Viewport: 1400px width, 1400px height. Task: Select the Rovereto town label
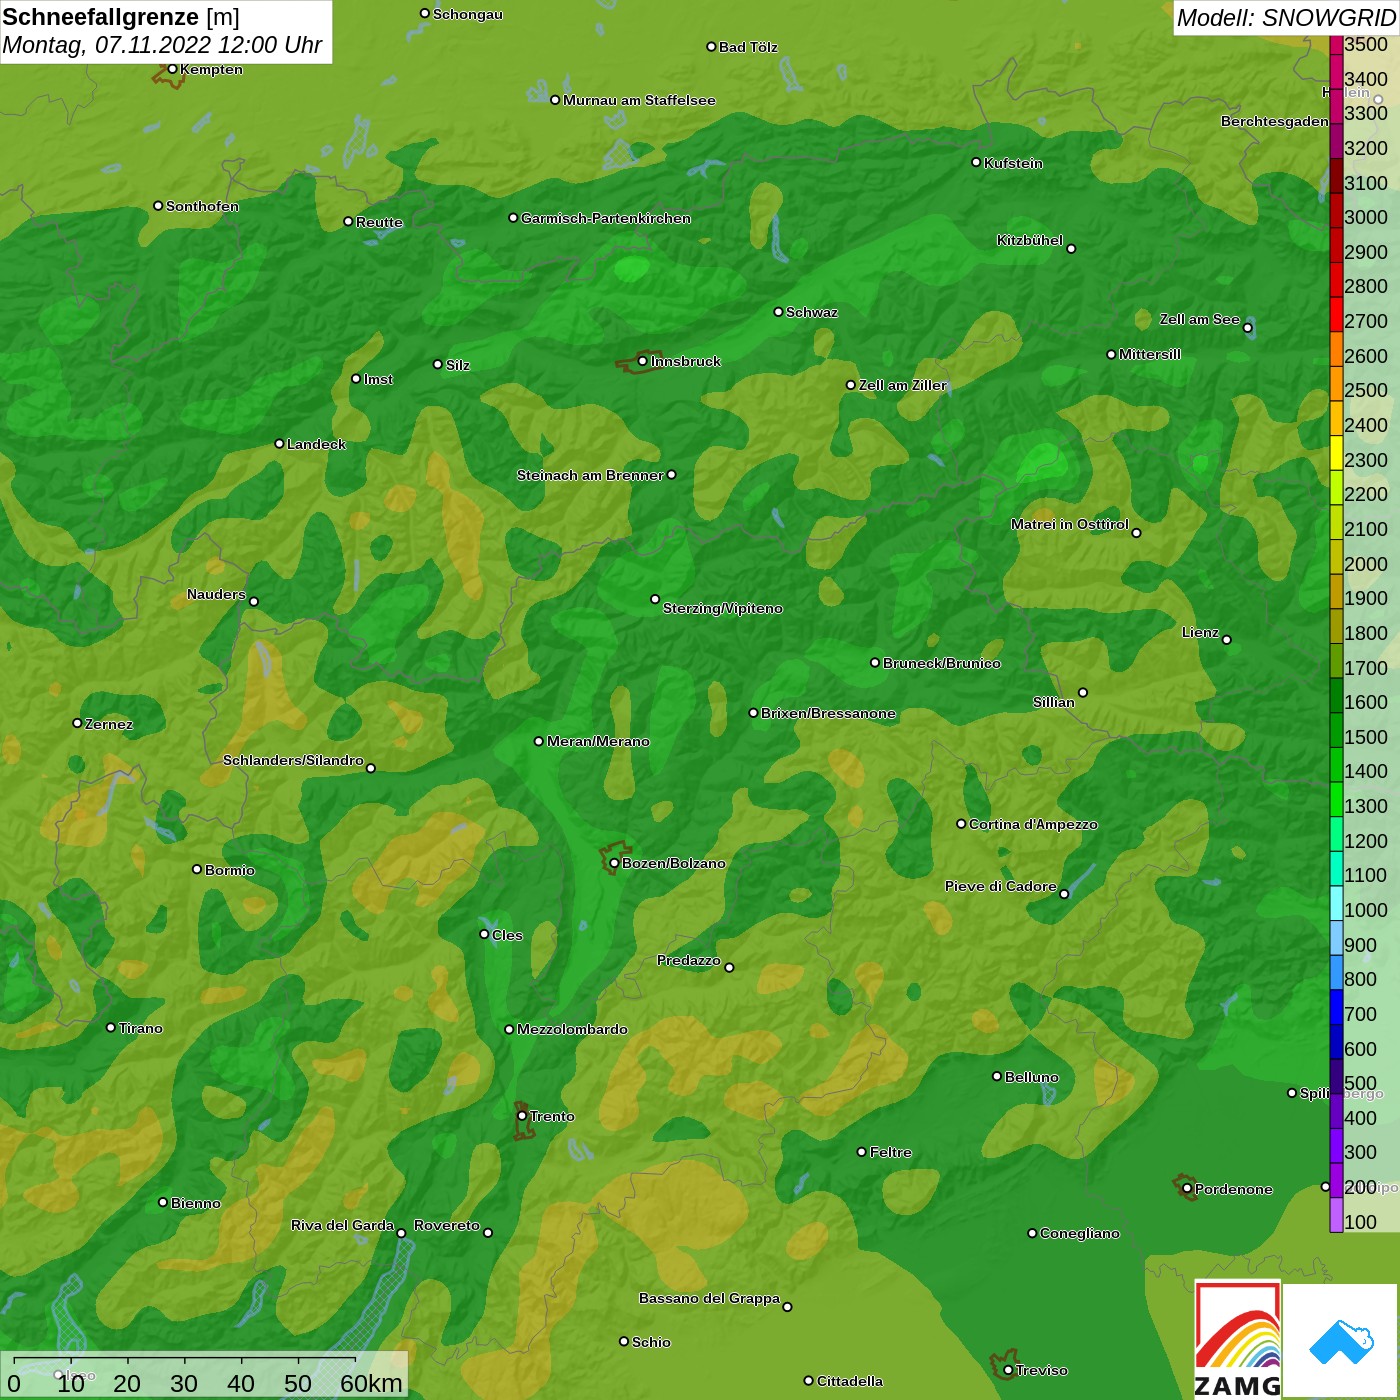coord(446,1225)
